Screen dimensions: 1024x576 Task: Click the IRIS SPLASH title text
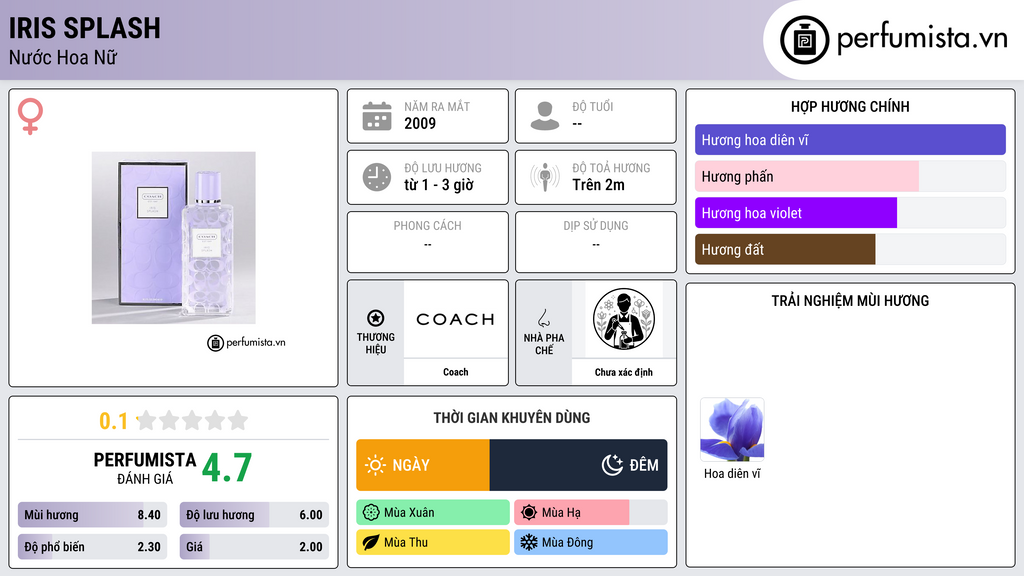[x=84, y=28]
